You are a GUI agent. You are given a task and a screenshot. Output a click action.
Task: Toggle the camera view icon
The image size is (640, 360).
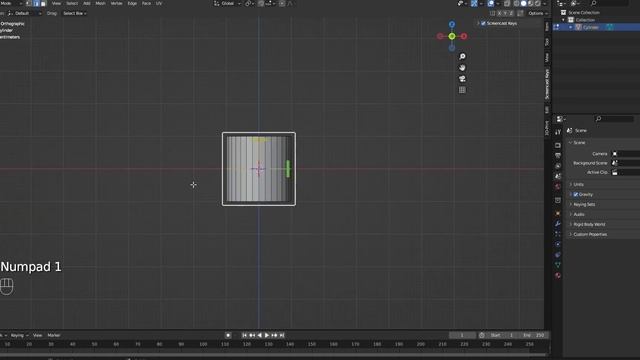(462, 79)
